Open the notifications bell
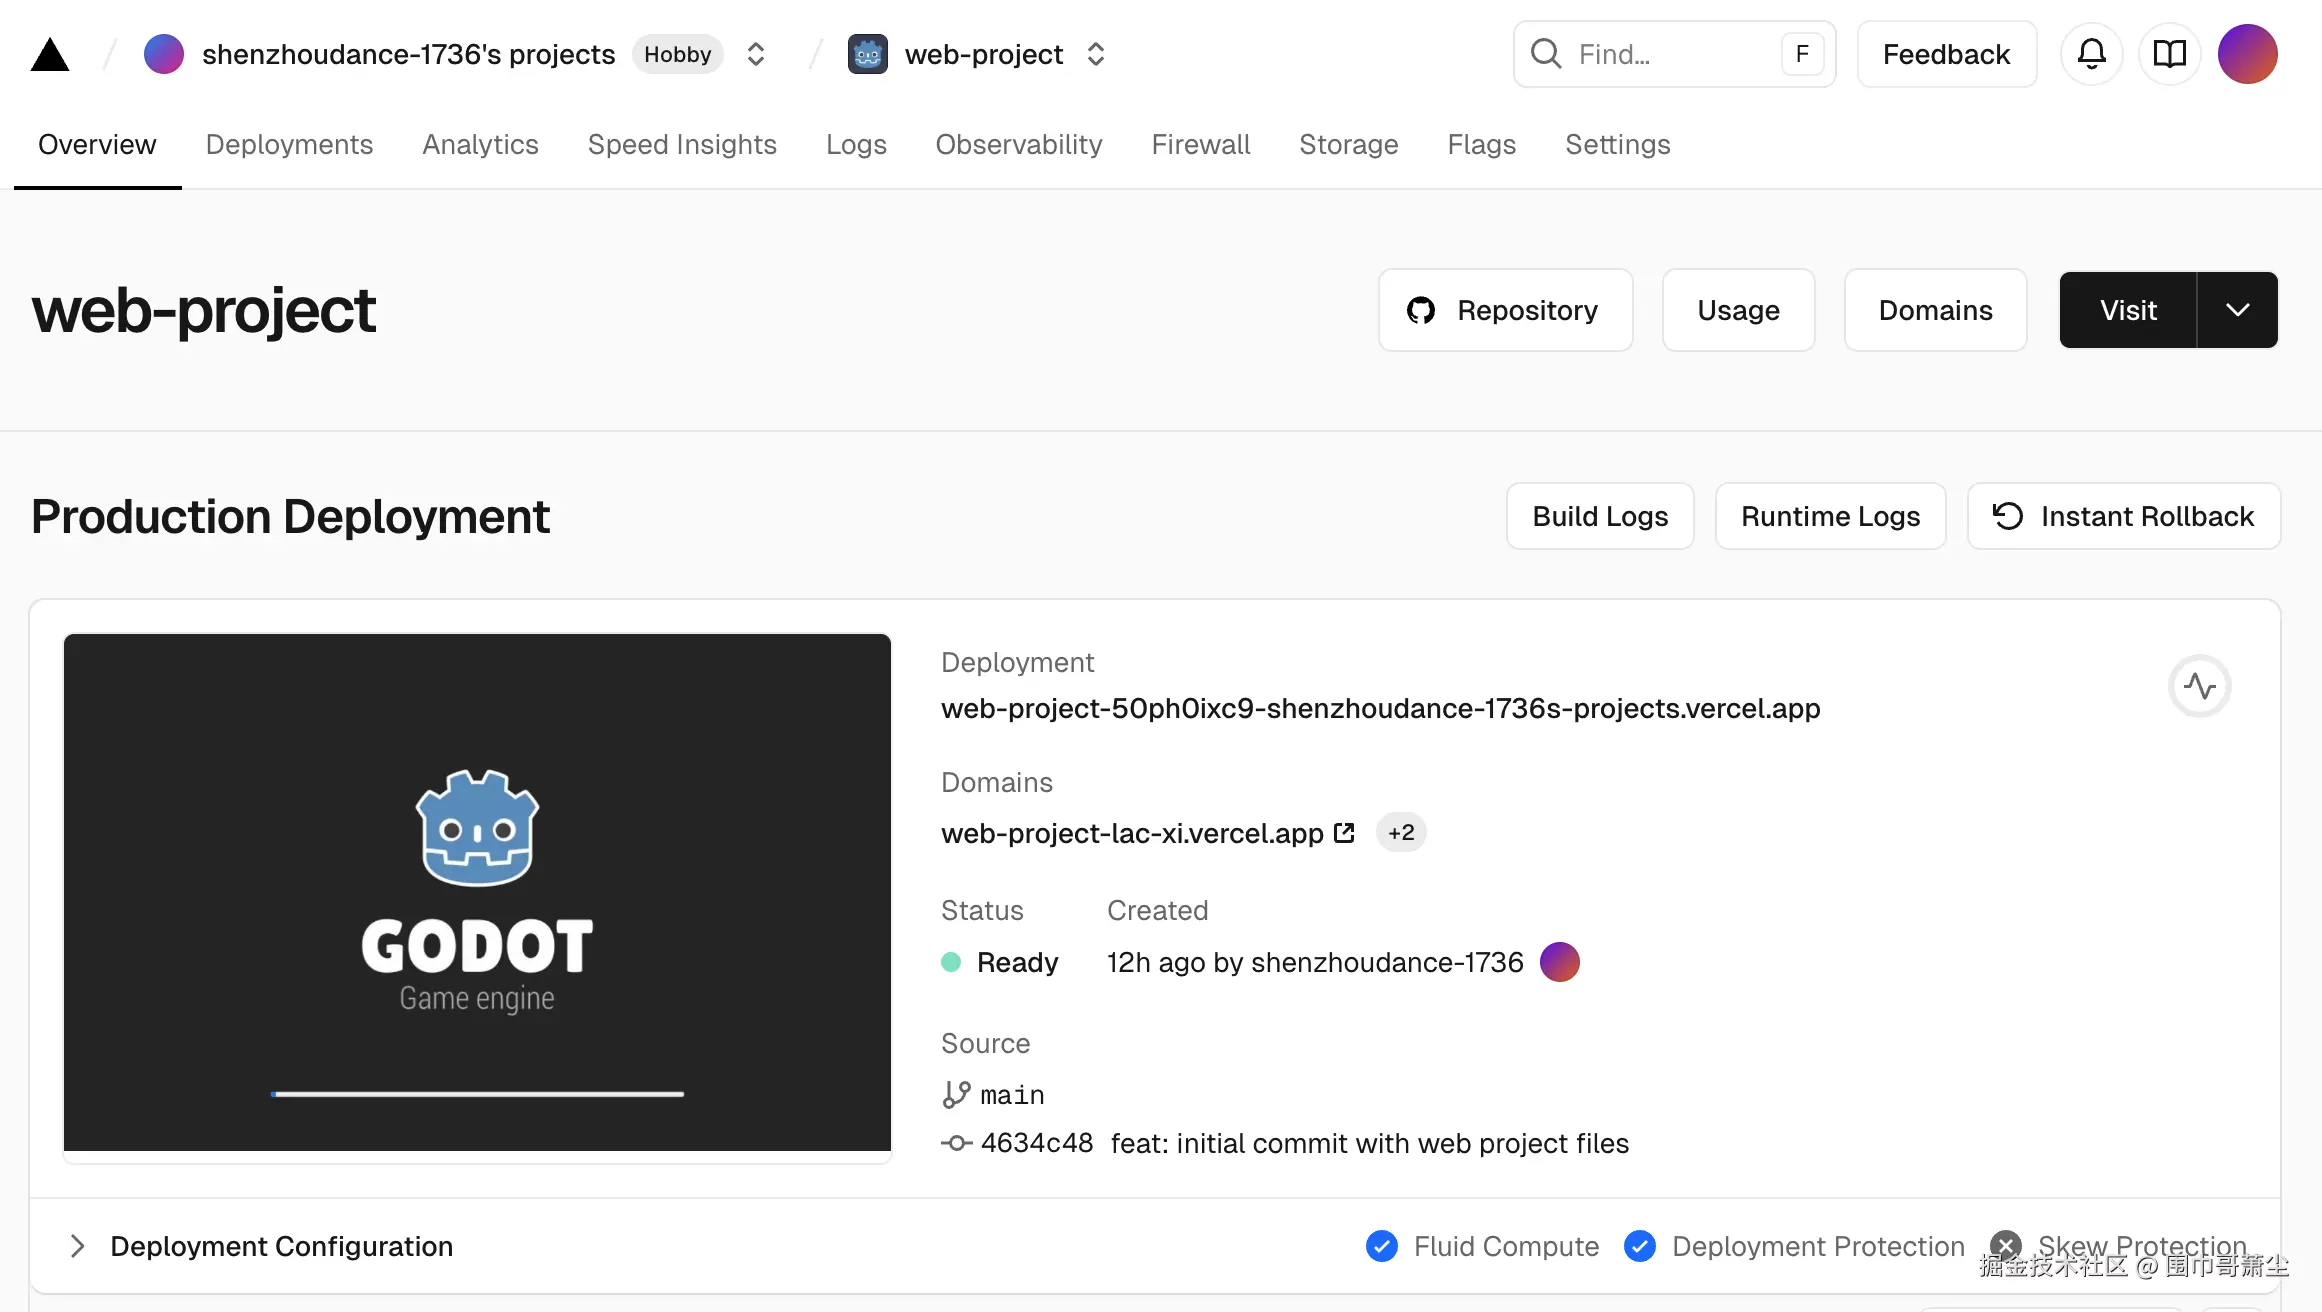This screenshot has width=2322, height=1312. pyautogui.click(x=2091, y=54)
